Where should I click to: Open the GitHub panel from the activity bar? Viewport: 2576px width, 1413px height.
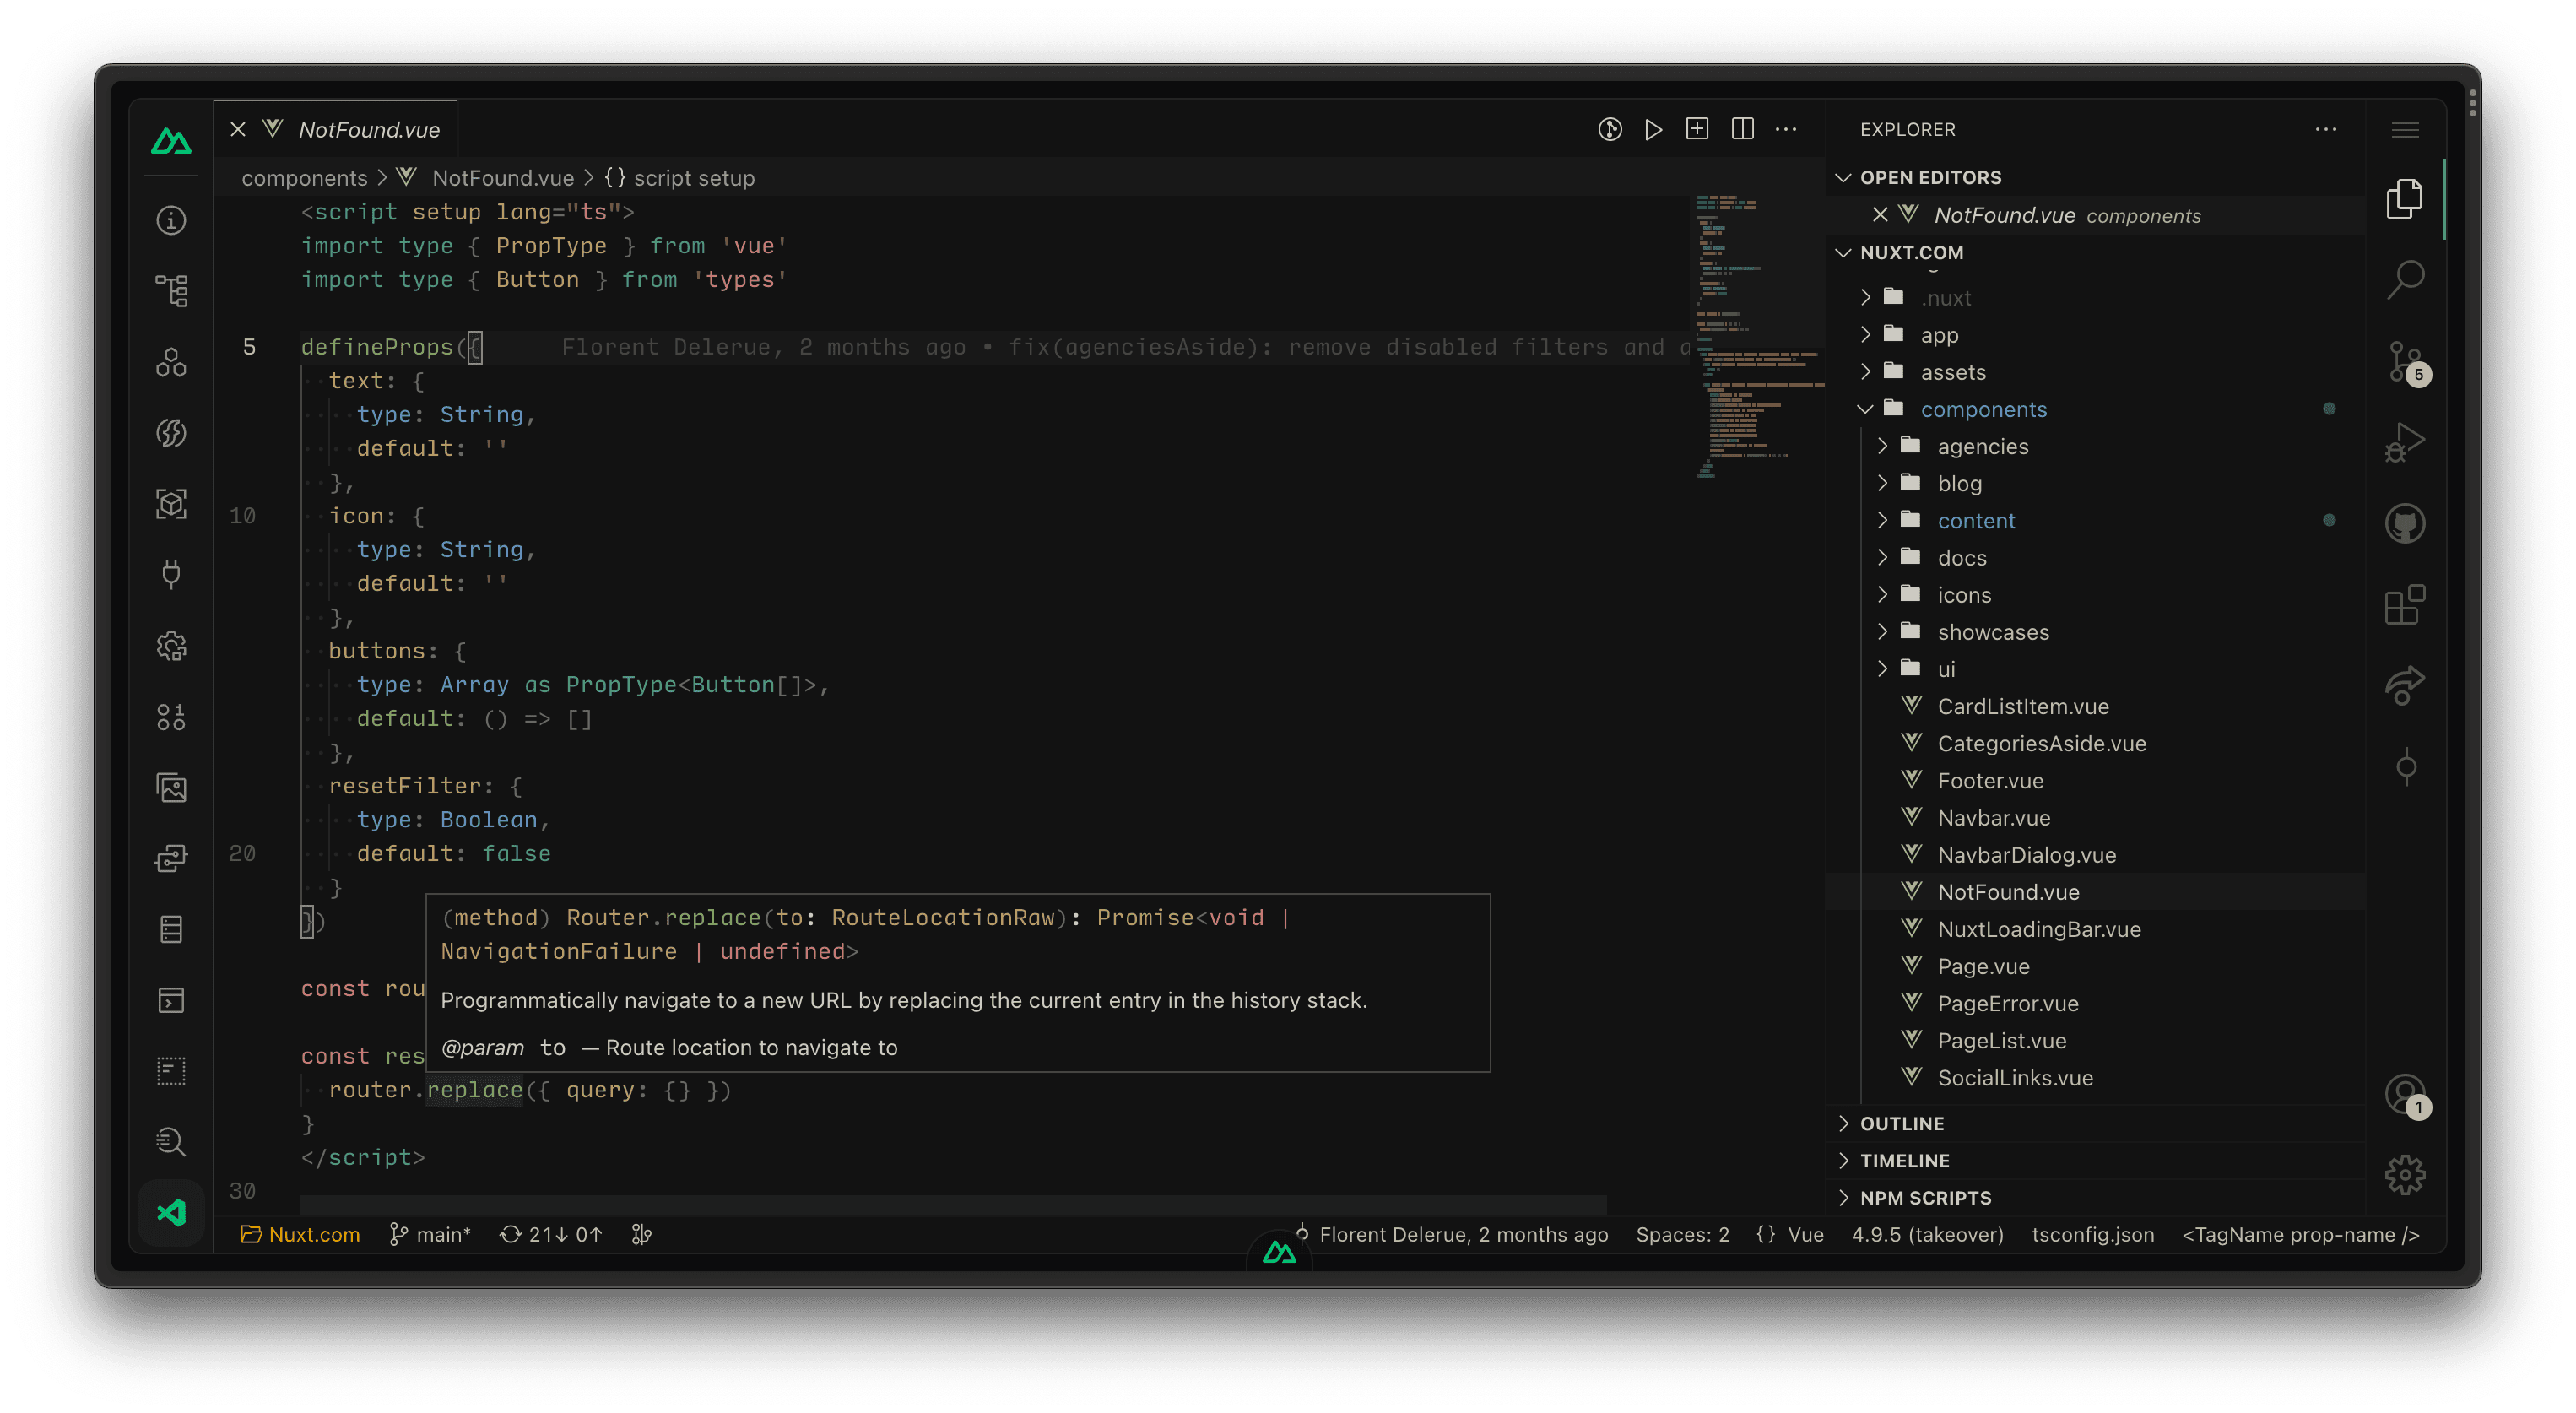pos(2404,523)
